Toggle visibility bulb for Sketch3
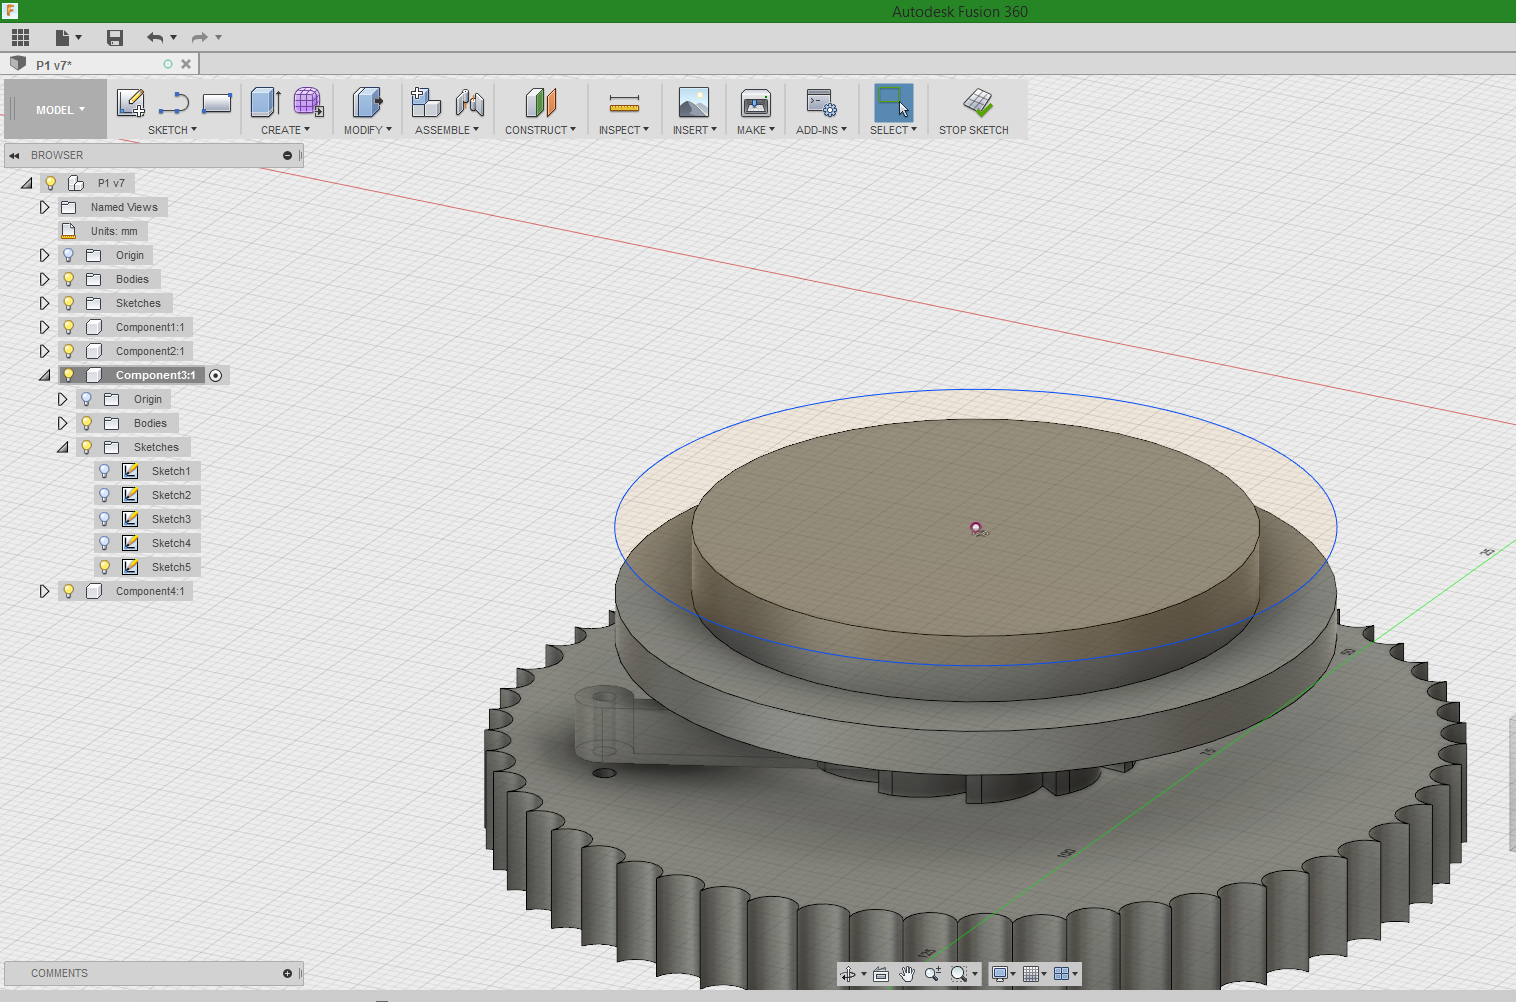 104,519
